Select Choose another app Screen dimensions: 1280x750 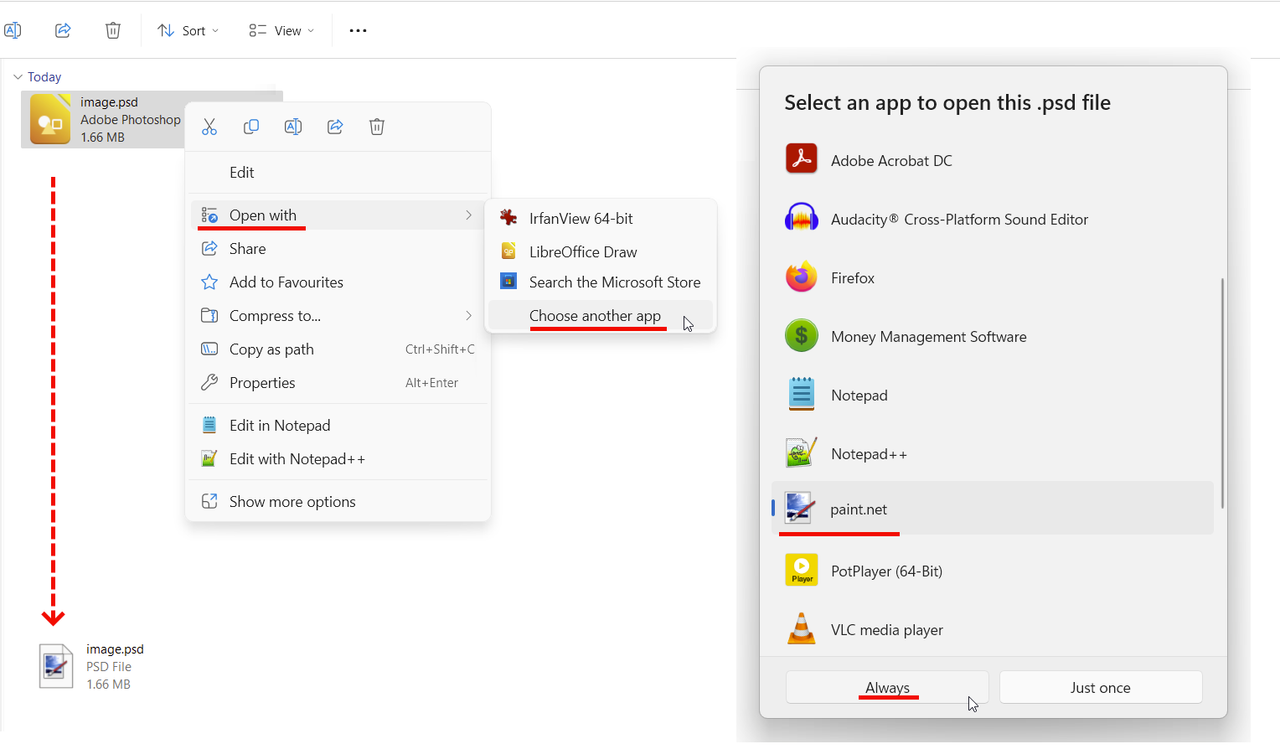(600, 316)
